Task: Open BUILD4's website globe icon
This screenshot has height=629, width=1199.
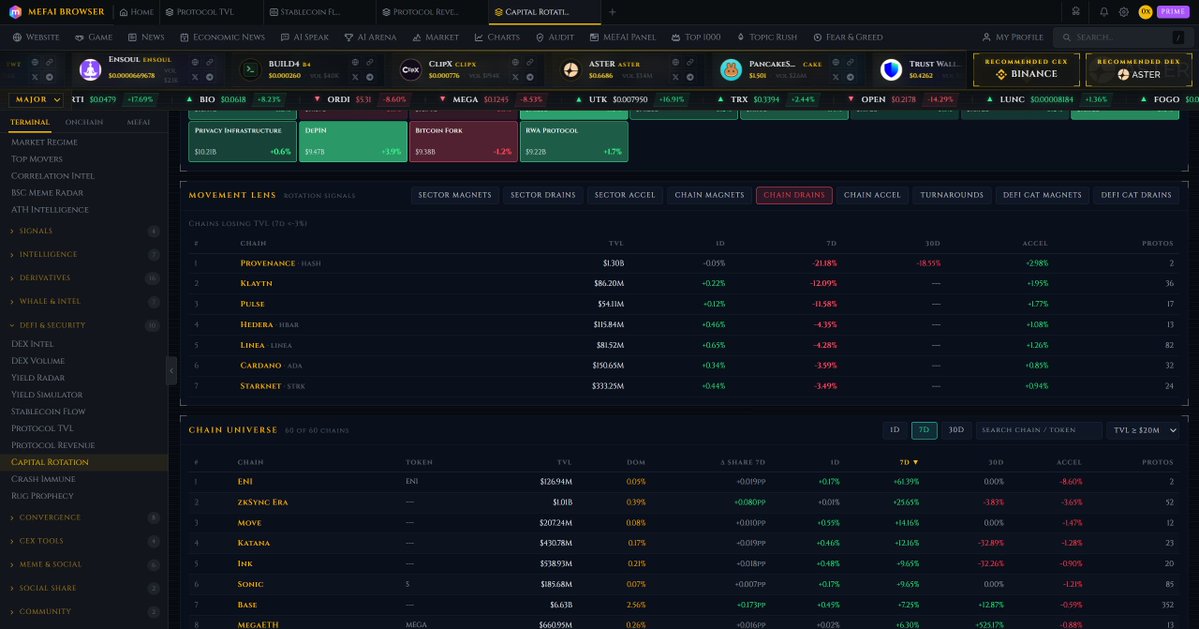Action: tap(355, 63)
